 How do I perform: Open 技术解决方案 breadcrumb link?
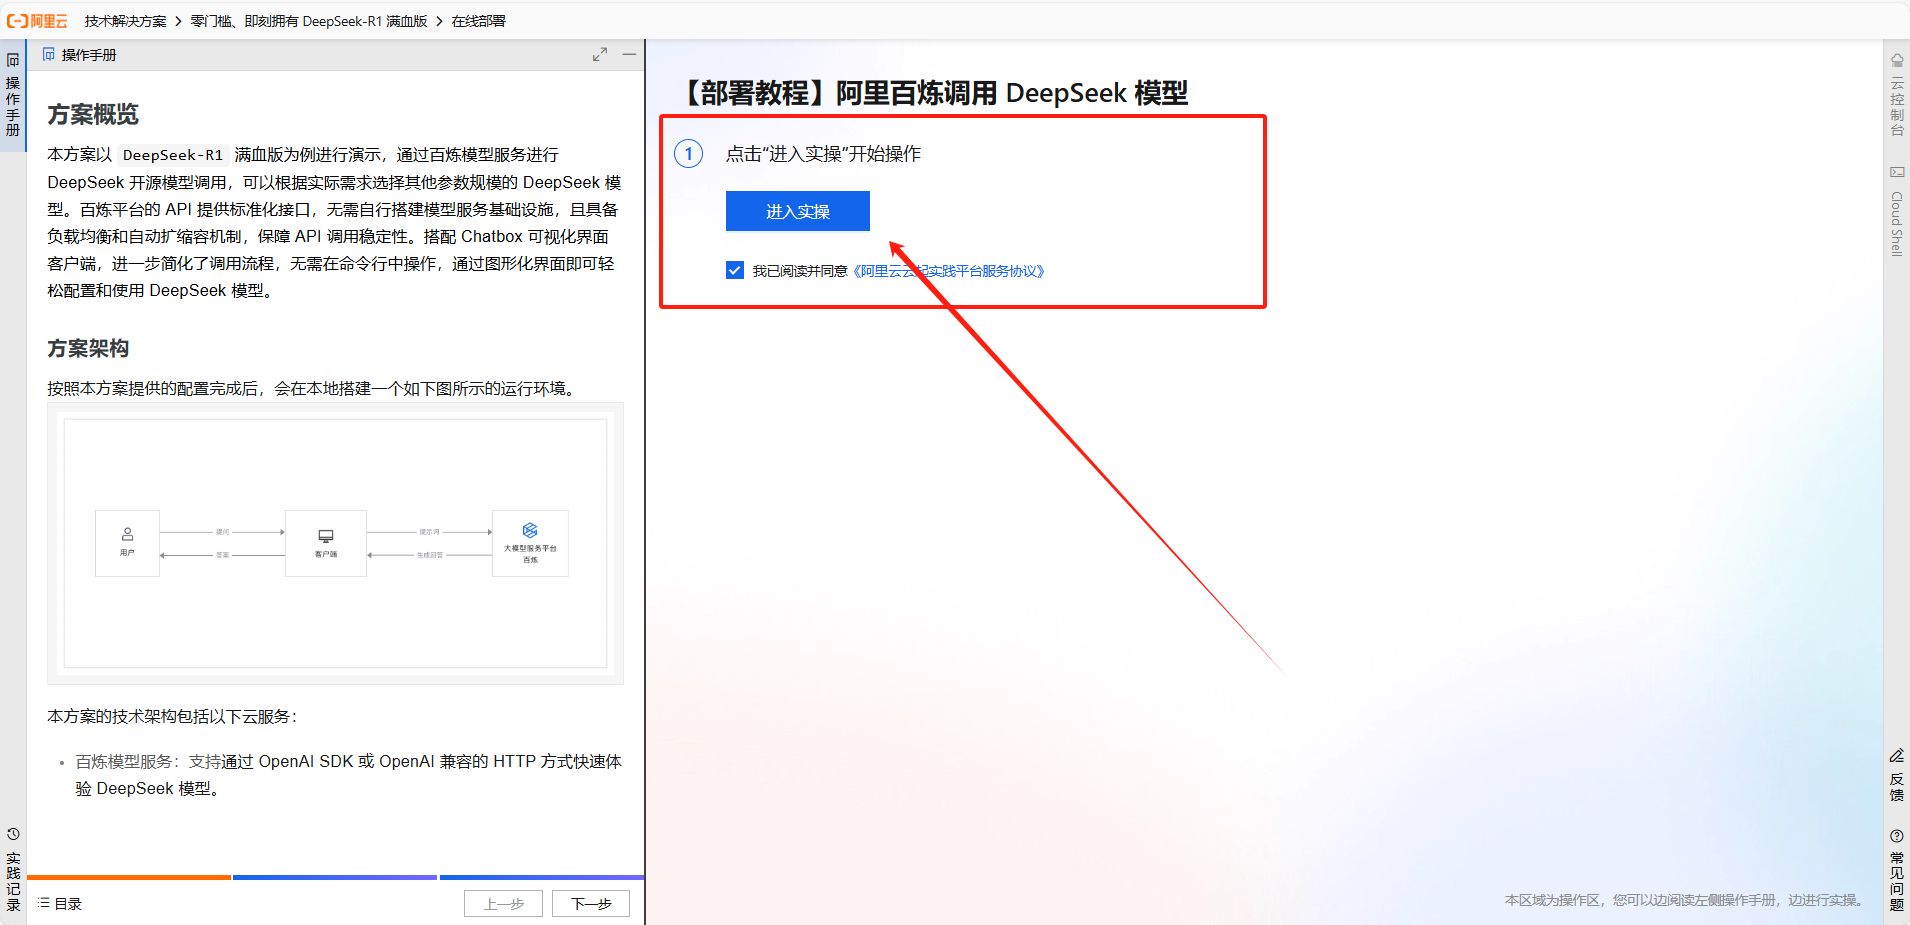(x=125, y=21)
